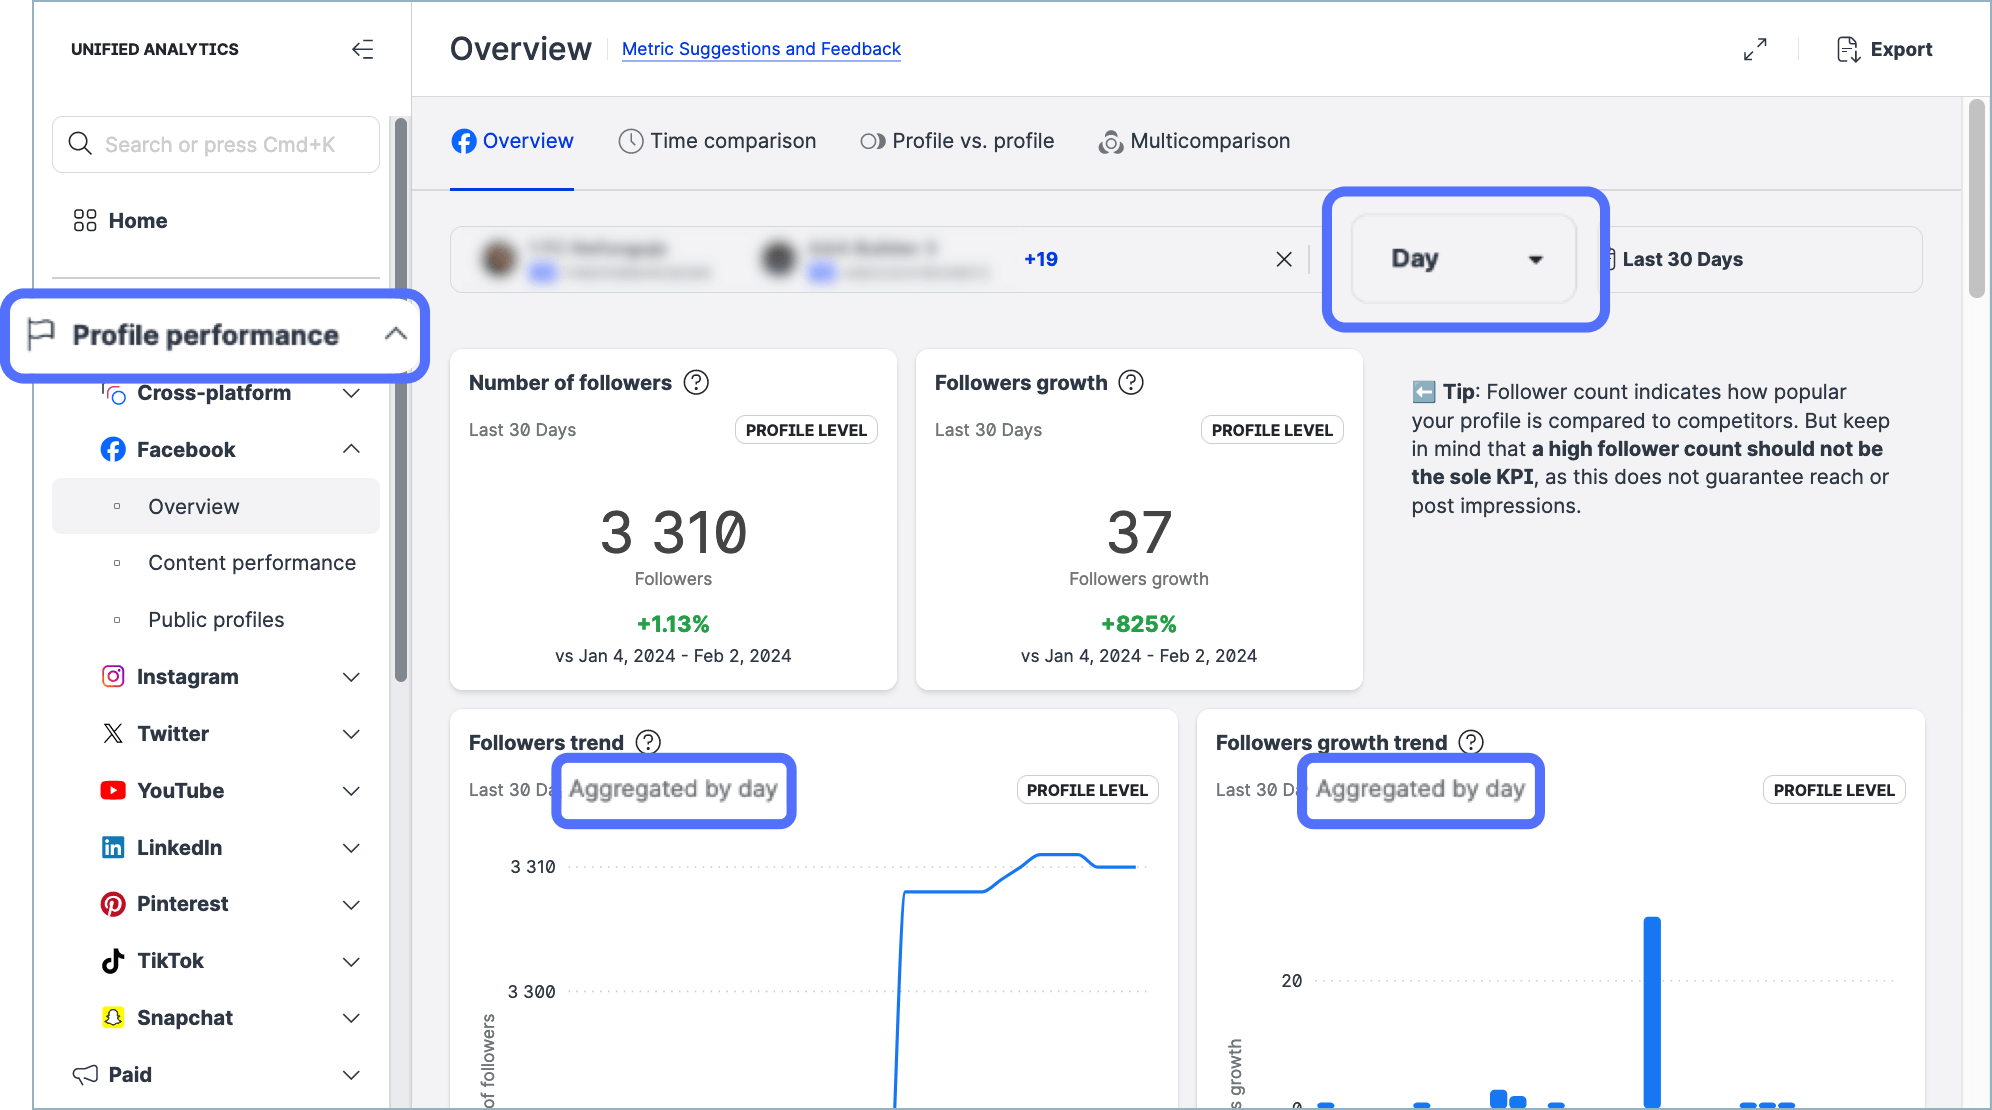Click the Export document icon
The height and width of the screenshot is (1110, 1992).
click(1847, 49)
